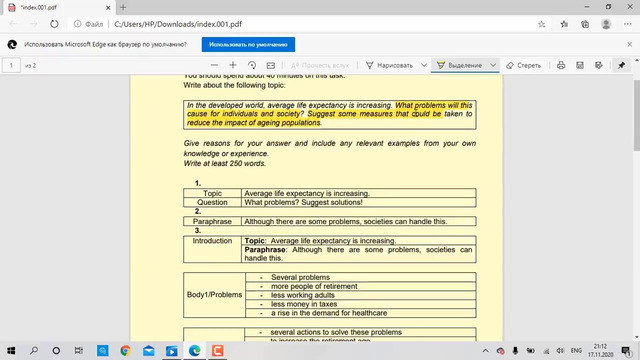Viewport: 640px width, 360px height.
Task: Zoom in with the plus icon
Action: (x=233, y=65)
